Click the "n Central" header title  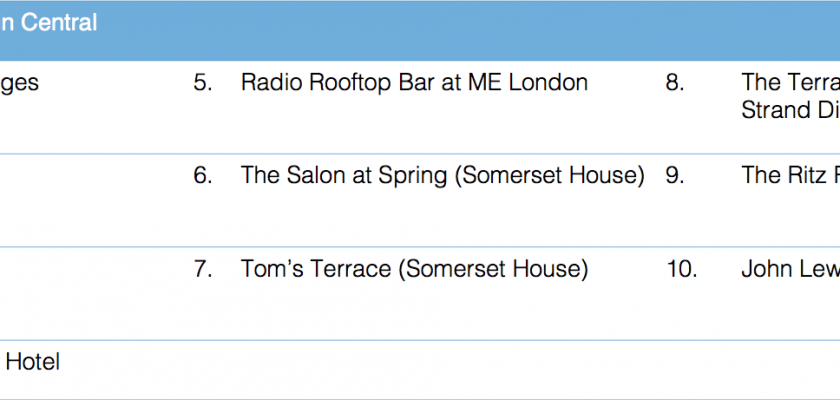48,23
